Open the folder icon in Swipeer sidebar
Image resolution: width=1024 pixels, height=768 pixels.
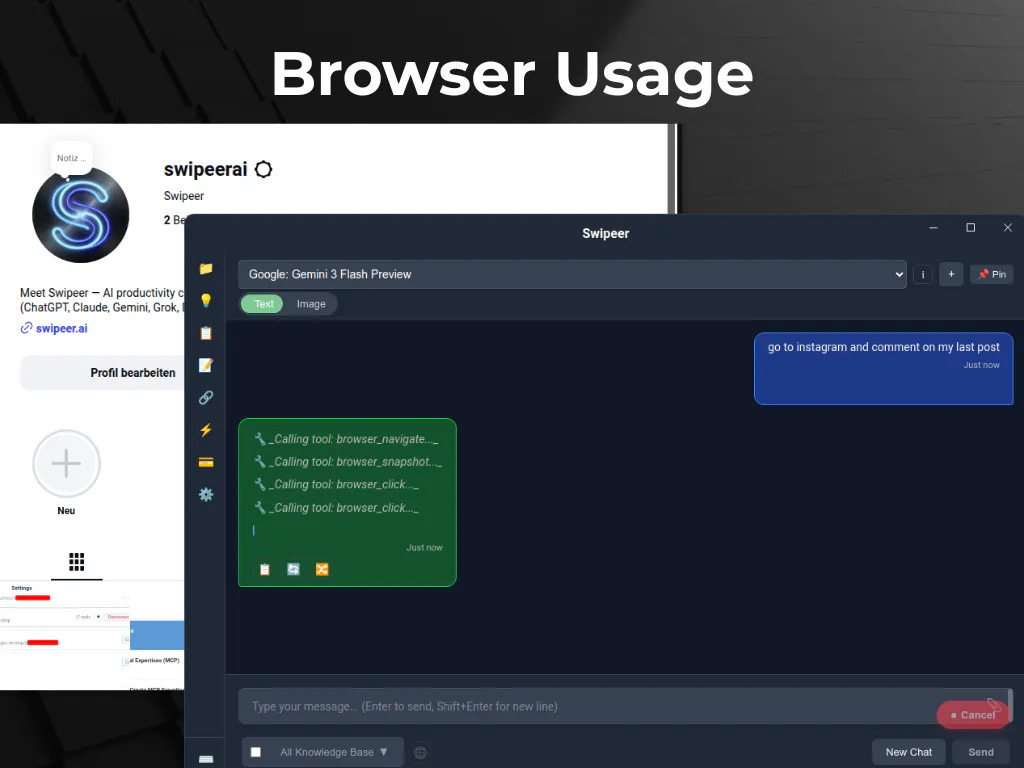pyautogui.click(x=206, y=268)
